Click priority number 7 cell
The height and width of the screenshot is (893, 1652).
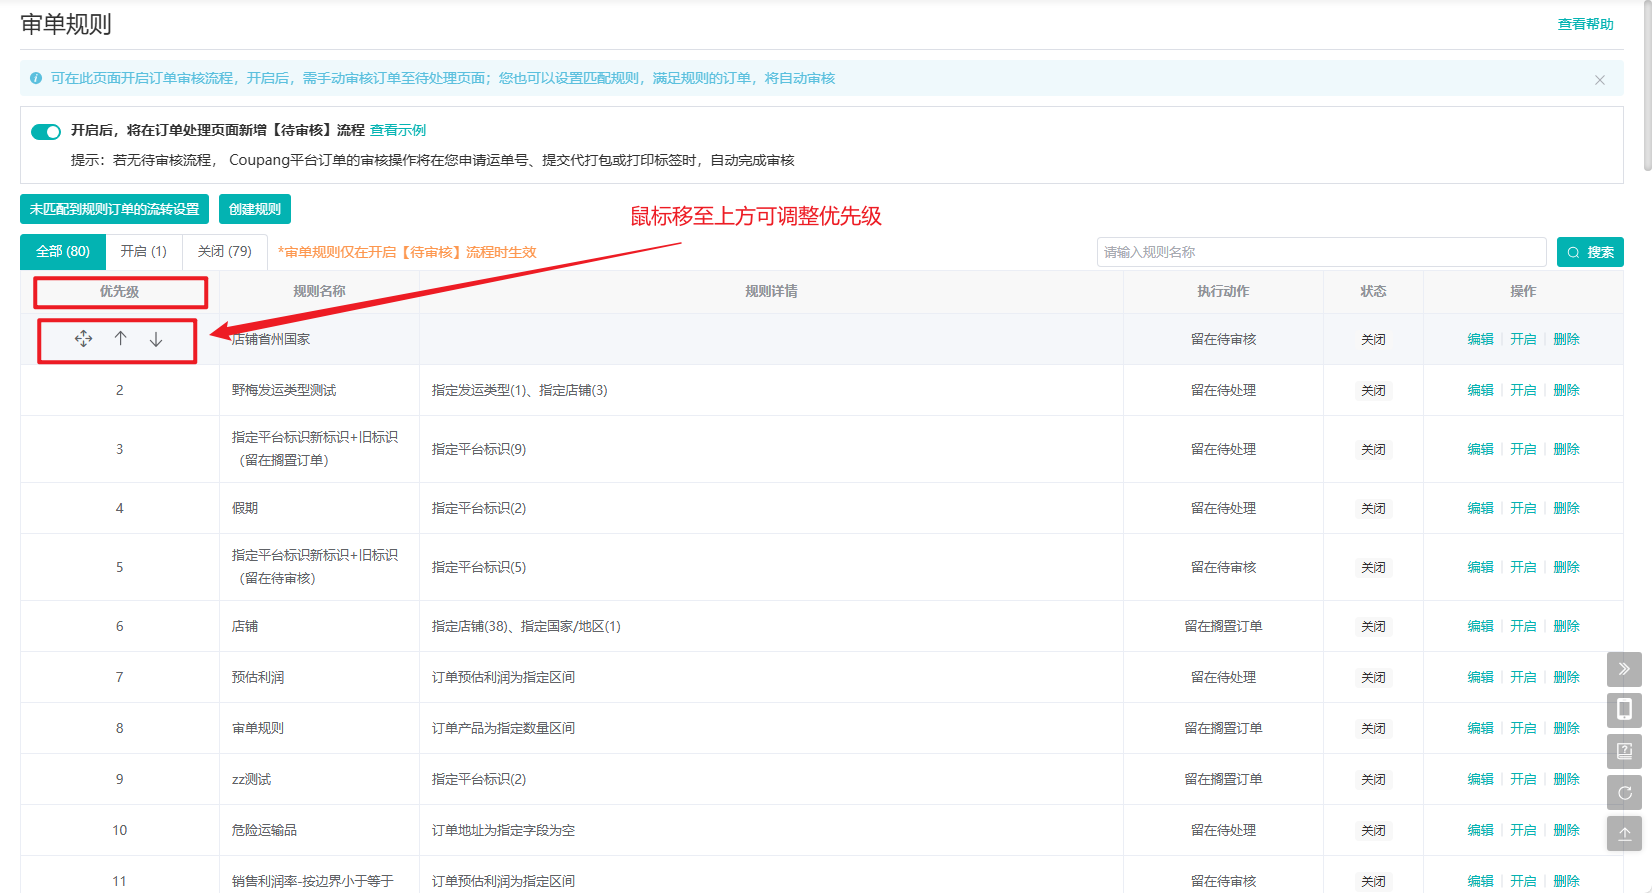(120, 678)
